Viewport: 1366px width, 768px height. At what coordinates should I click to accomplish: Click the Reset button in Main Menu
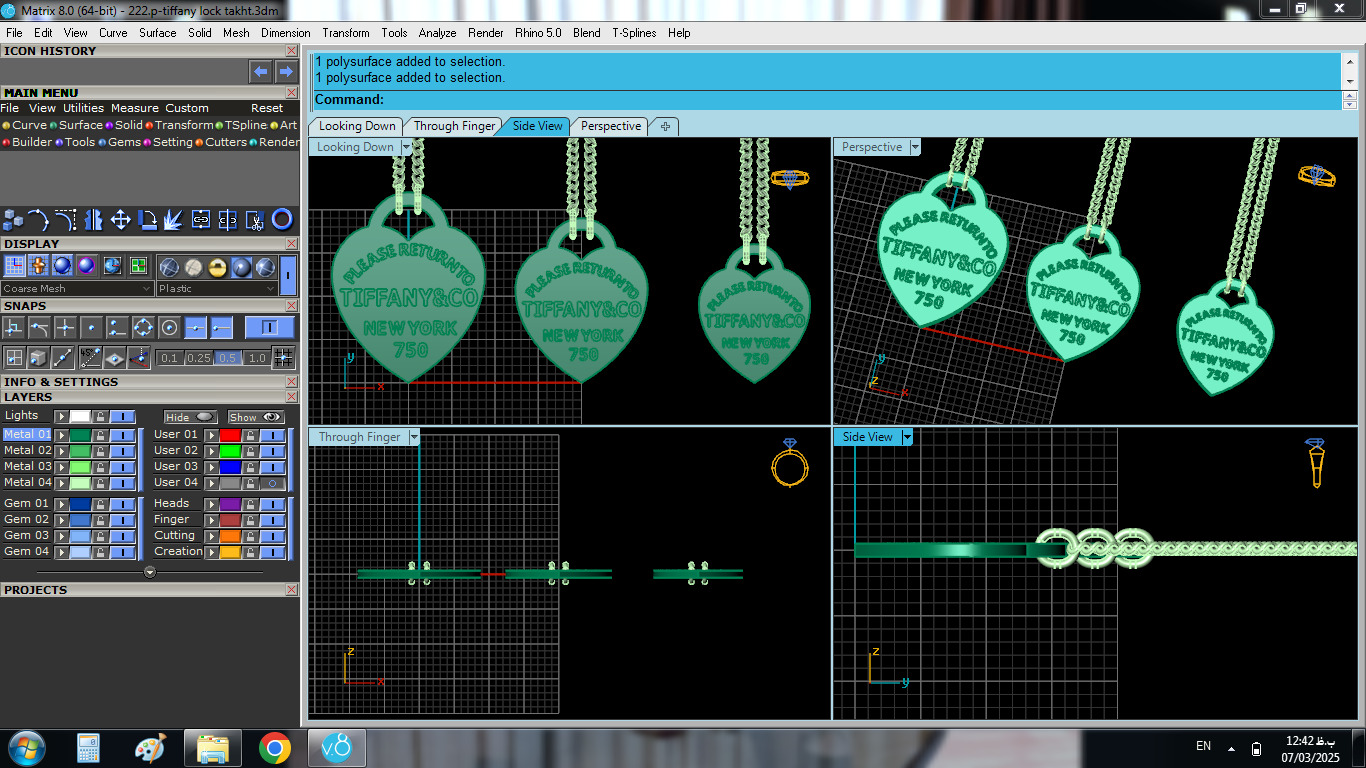click(x=267, y=108)
